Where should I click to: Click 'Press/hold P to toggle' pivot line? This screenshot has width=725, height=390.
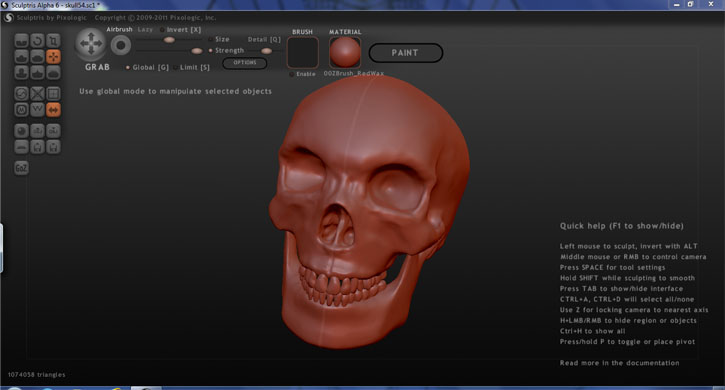coord(627,342)
